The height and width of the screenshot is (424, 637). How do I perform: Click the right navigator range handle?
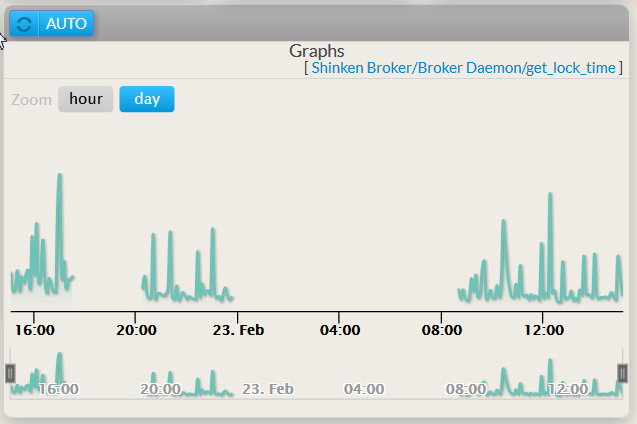[x=622, y=373]
